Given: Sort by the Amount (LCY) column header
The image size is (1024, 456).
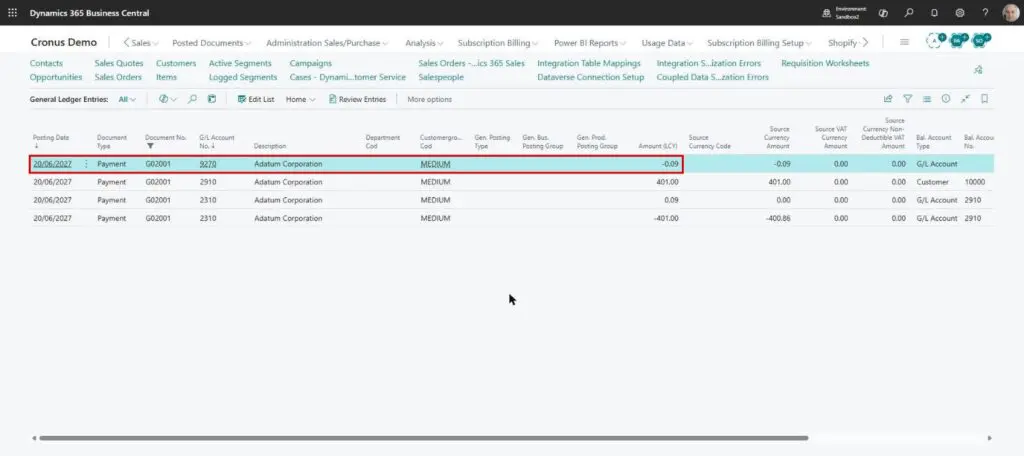Looking at the screenshot, I should tap(658, 146).
